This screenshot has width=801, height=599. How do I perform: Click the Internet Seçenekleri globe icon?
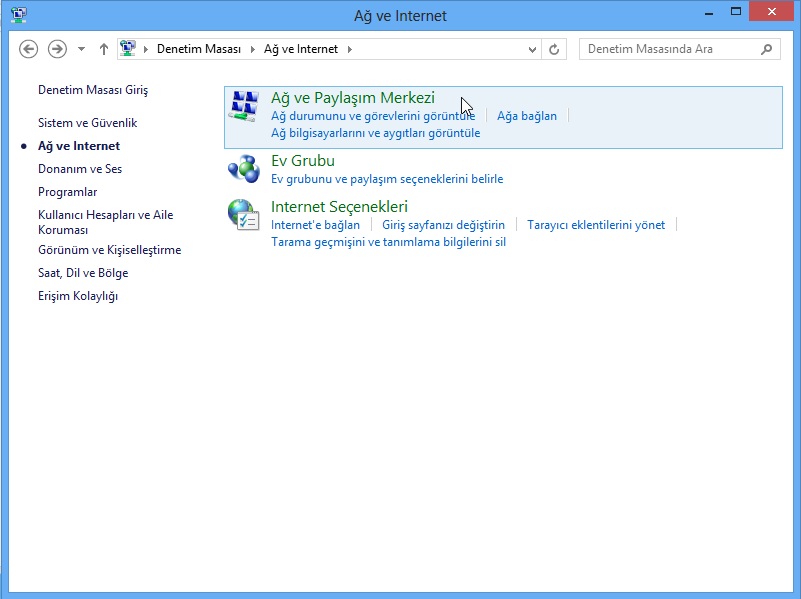244,214
